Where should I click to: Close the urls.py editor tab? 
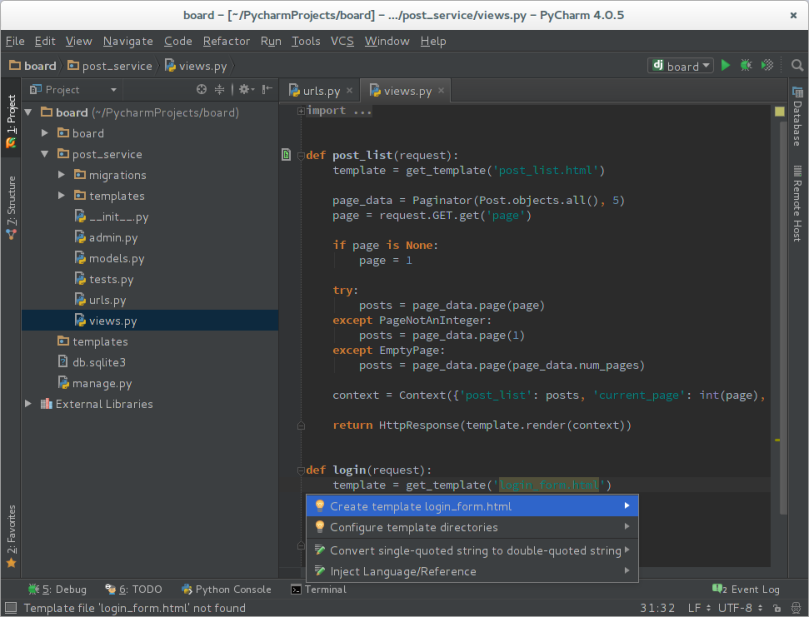click(349, 90)
